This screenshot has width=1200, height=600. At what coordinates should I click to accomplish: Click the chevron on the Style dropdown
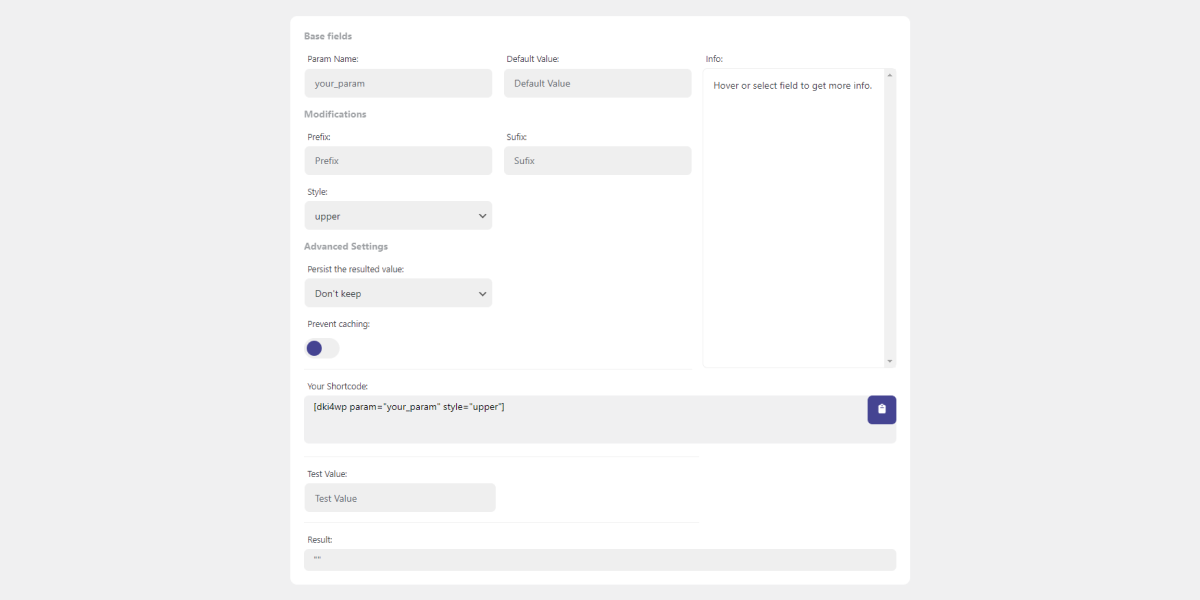point(482,215)
